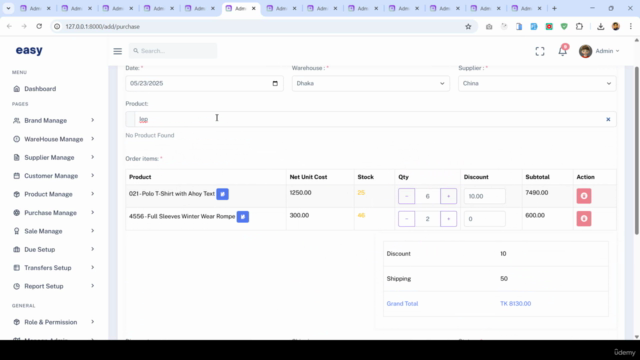Increase quantity for Full Sleeves Winter Wear
The width and height of the screenshot is (640, 360).
pos(448,219)
